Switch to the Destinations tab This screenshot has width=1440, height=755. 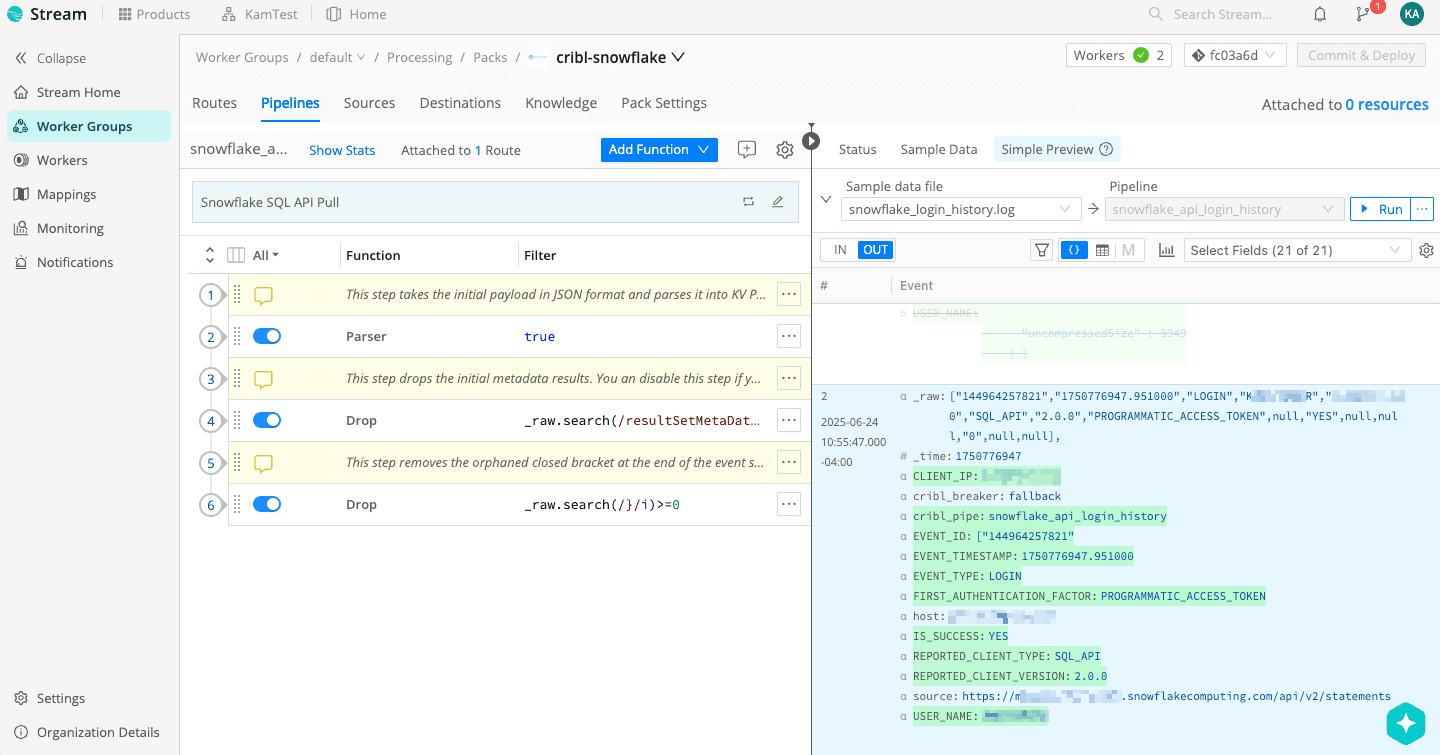pyautogui.click(x=460, y=103)
